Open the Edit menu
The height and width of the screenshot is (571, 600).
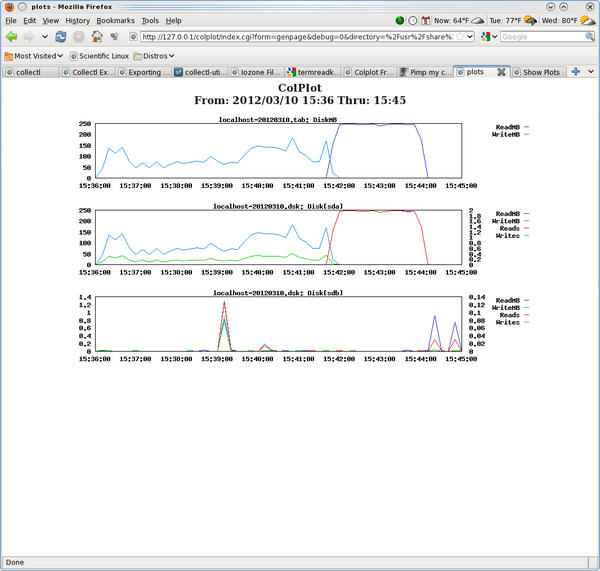pyautogui.click(x=29, y=21)
